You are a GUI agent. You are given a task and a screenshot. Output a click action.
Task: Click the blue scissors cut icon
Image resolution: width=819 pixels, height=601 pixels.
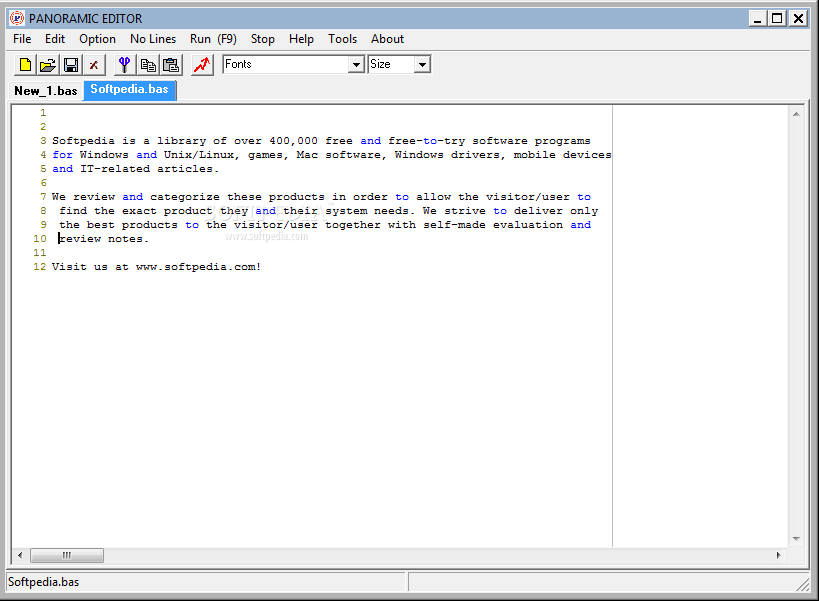pos(124,65)
